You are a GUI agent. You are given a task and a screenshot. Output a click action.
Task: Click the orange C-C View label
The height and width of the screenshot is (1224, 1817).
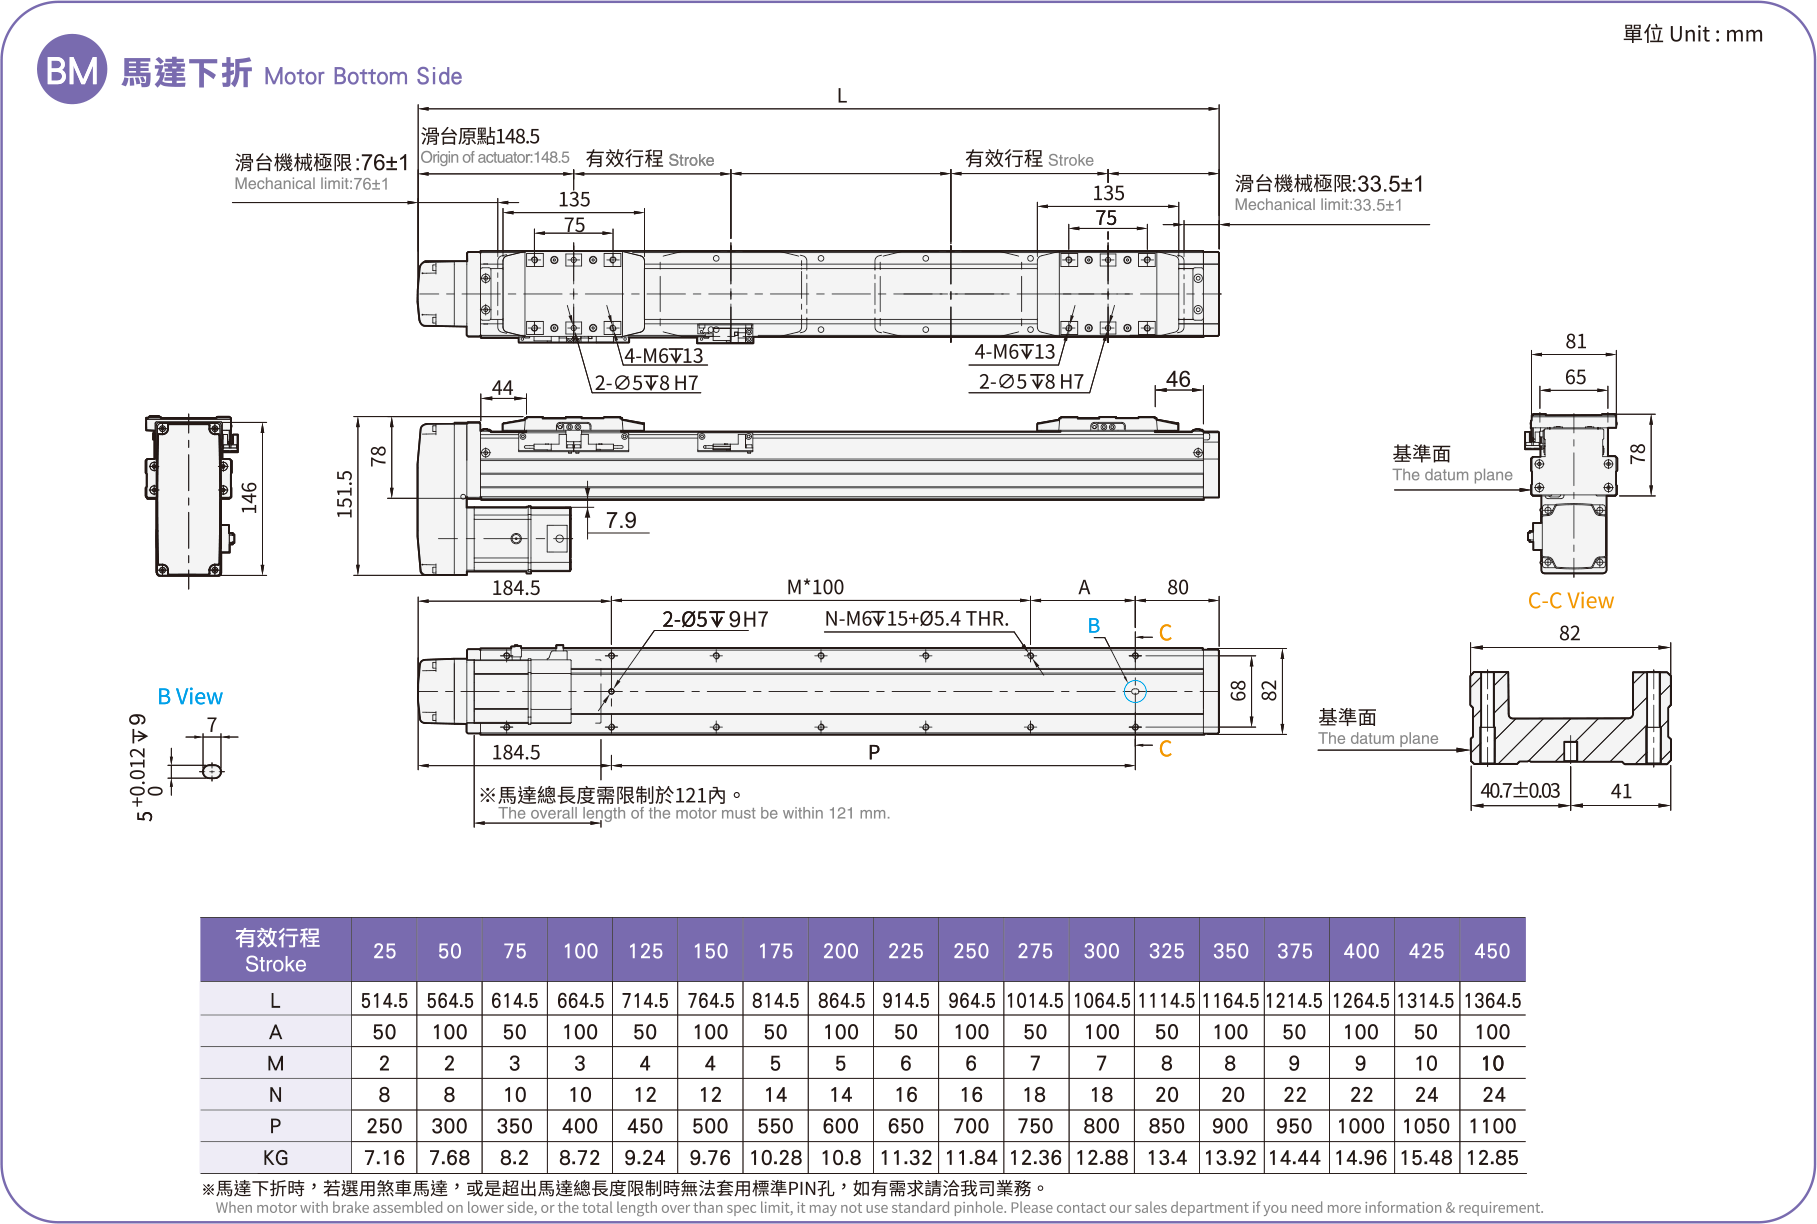[x=1570, y=601]
